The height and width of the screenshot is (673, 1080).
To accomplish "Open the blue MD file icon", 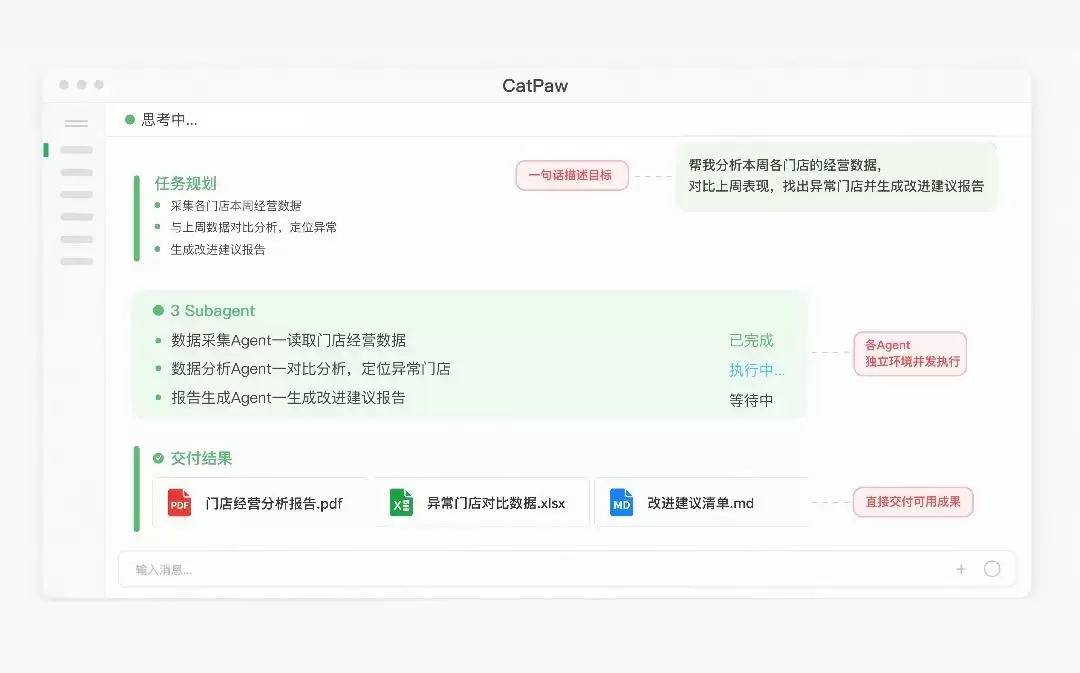I will [x=621, y=503].
